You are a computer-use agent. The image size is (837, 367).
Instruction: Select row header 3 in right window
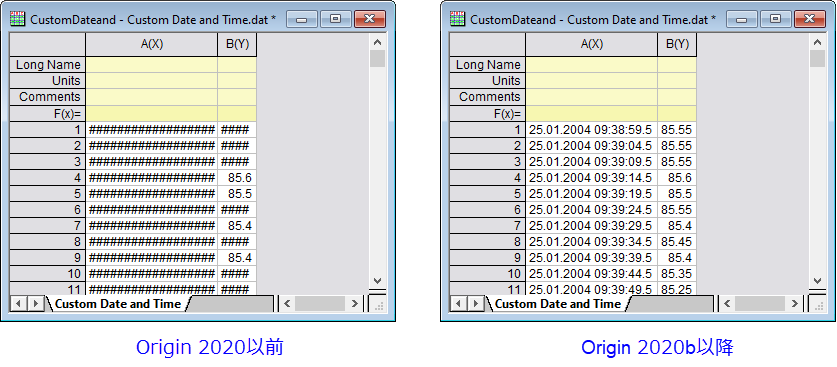487,162
